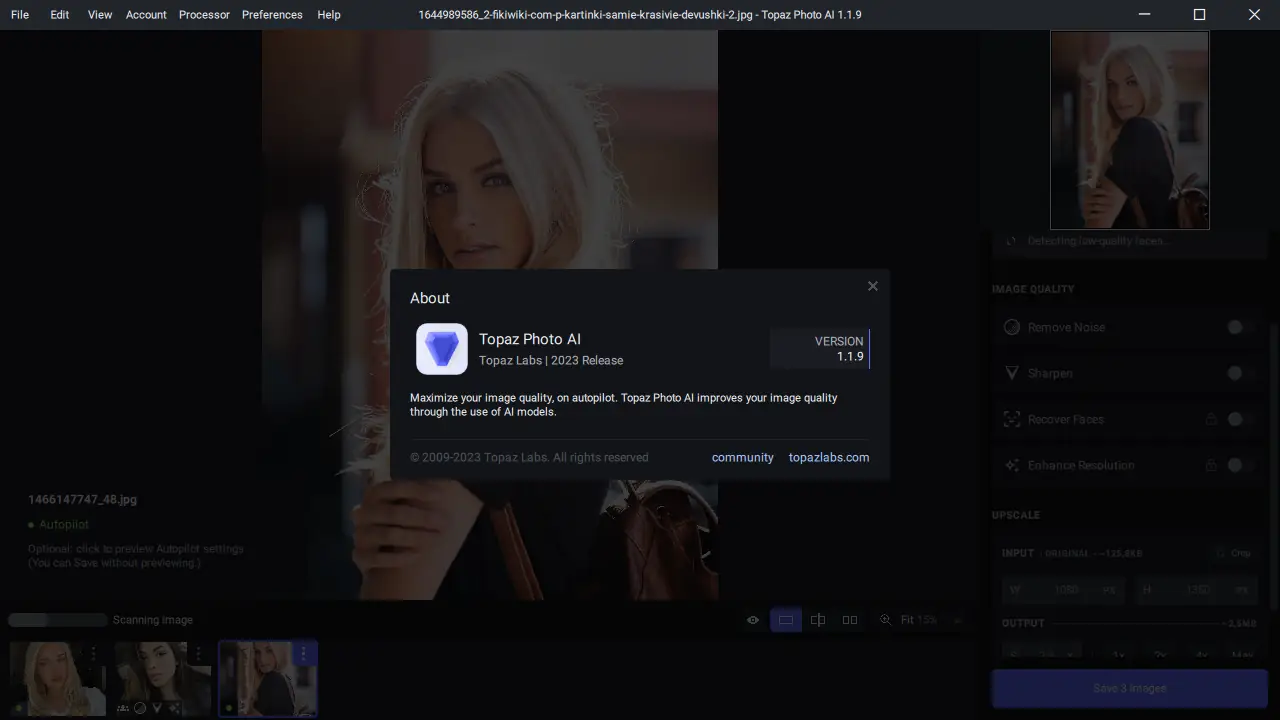Screen dimensions: 1280x720
Task: Select the side-by-side view layout icon
Action: (x=850, y=620)
